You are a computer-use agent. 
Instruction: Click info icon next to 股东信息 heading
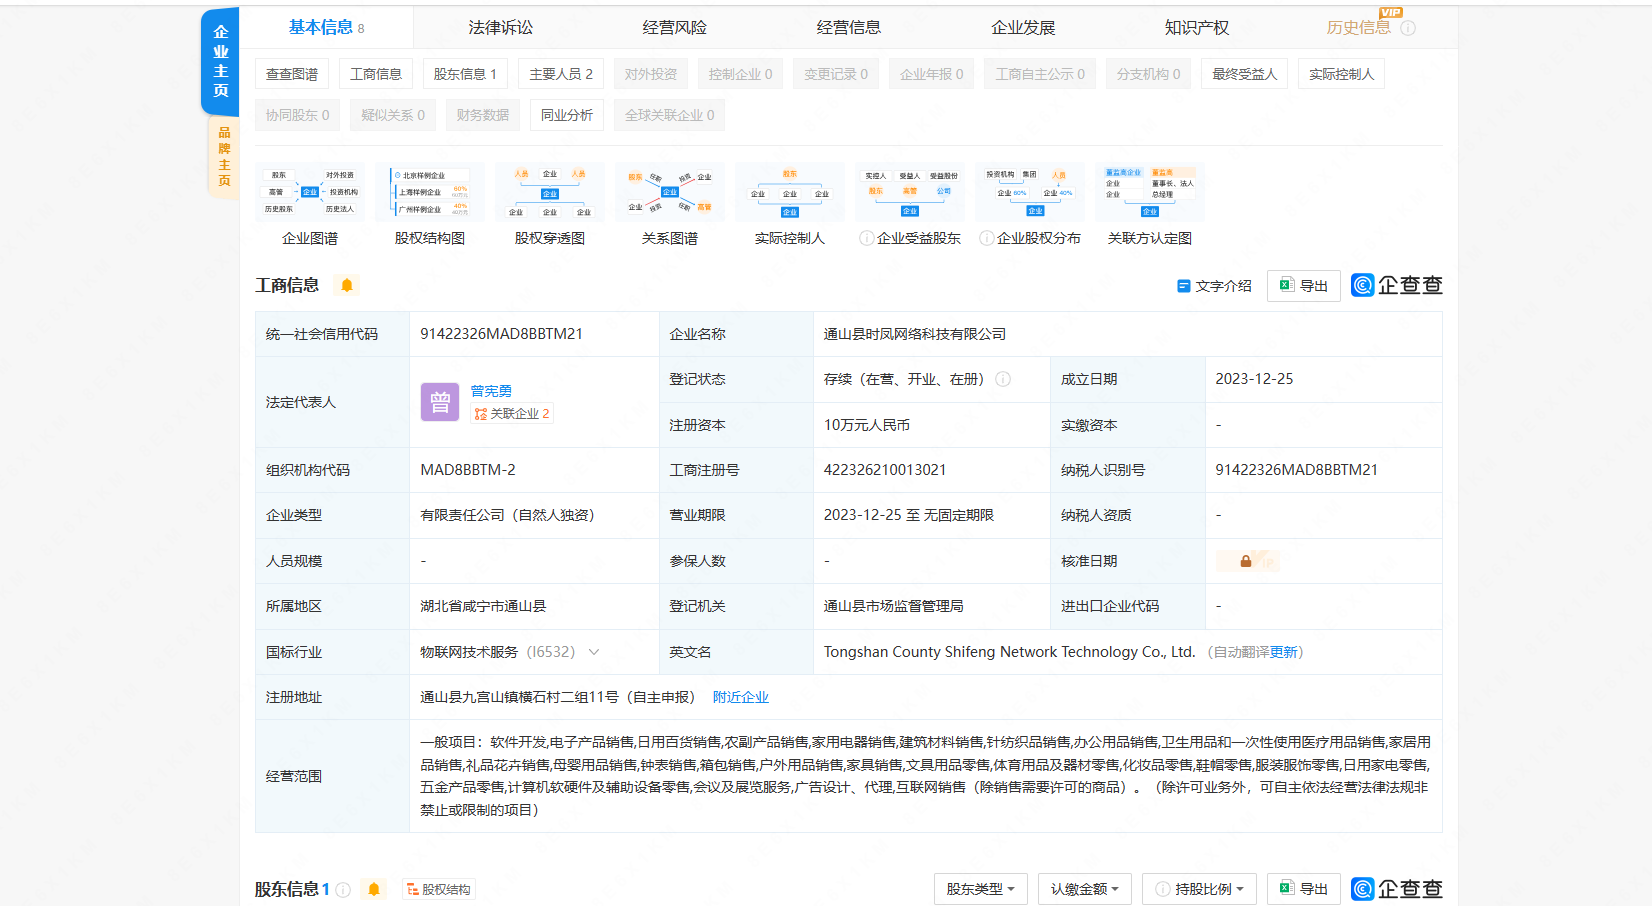[343, 889]
